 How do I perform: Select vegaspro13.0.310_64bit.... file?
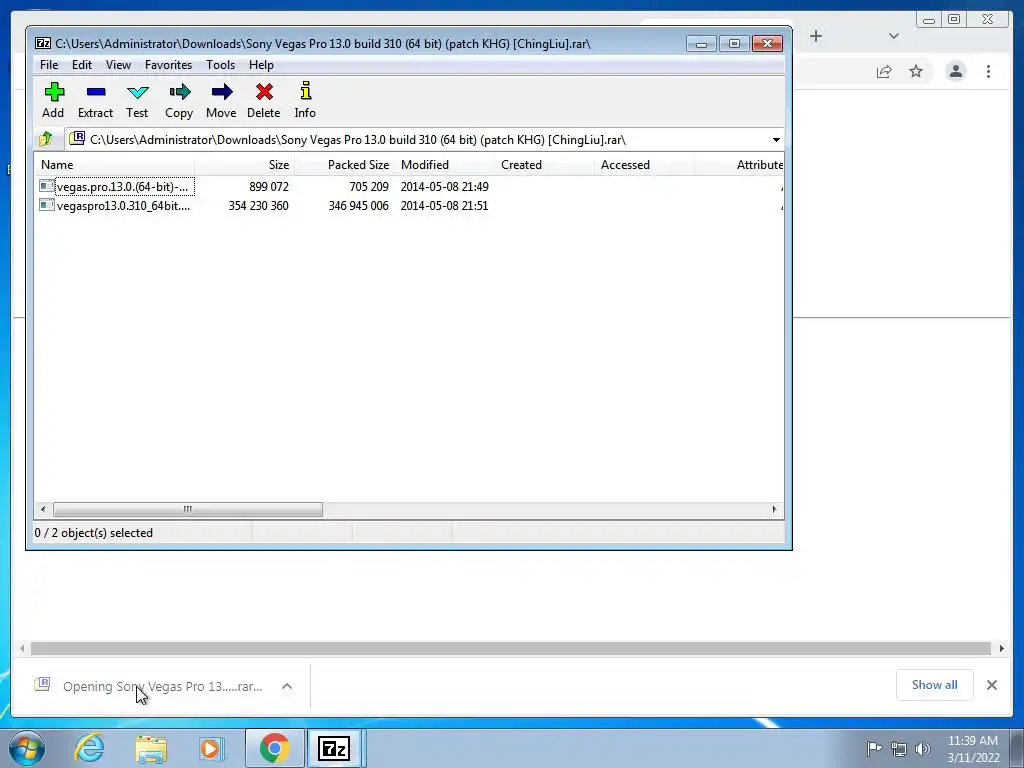pos(123,206)
